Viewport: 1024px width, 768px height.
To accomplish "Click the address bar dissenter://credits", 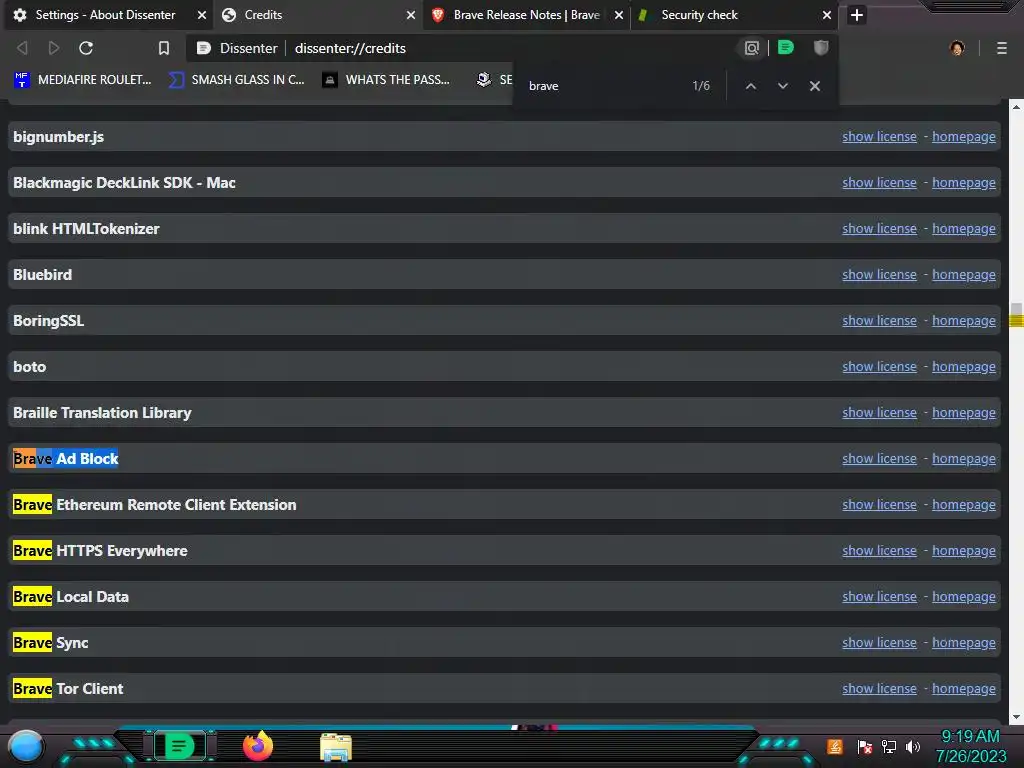I will (x=350, y=48).
